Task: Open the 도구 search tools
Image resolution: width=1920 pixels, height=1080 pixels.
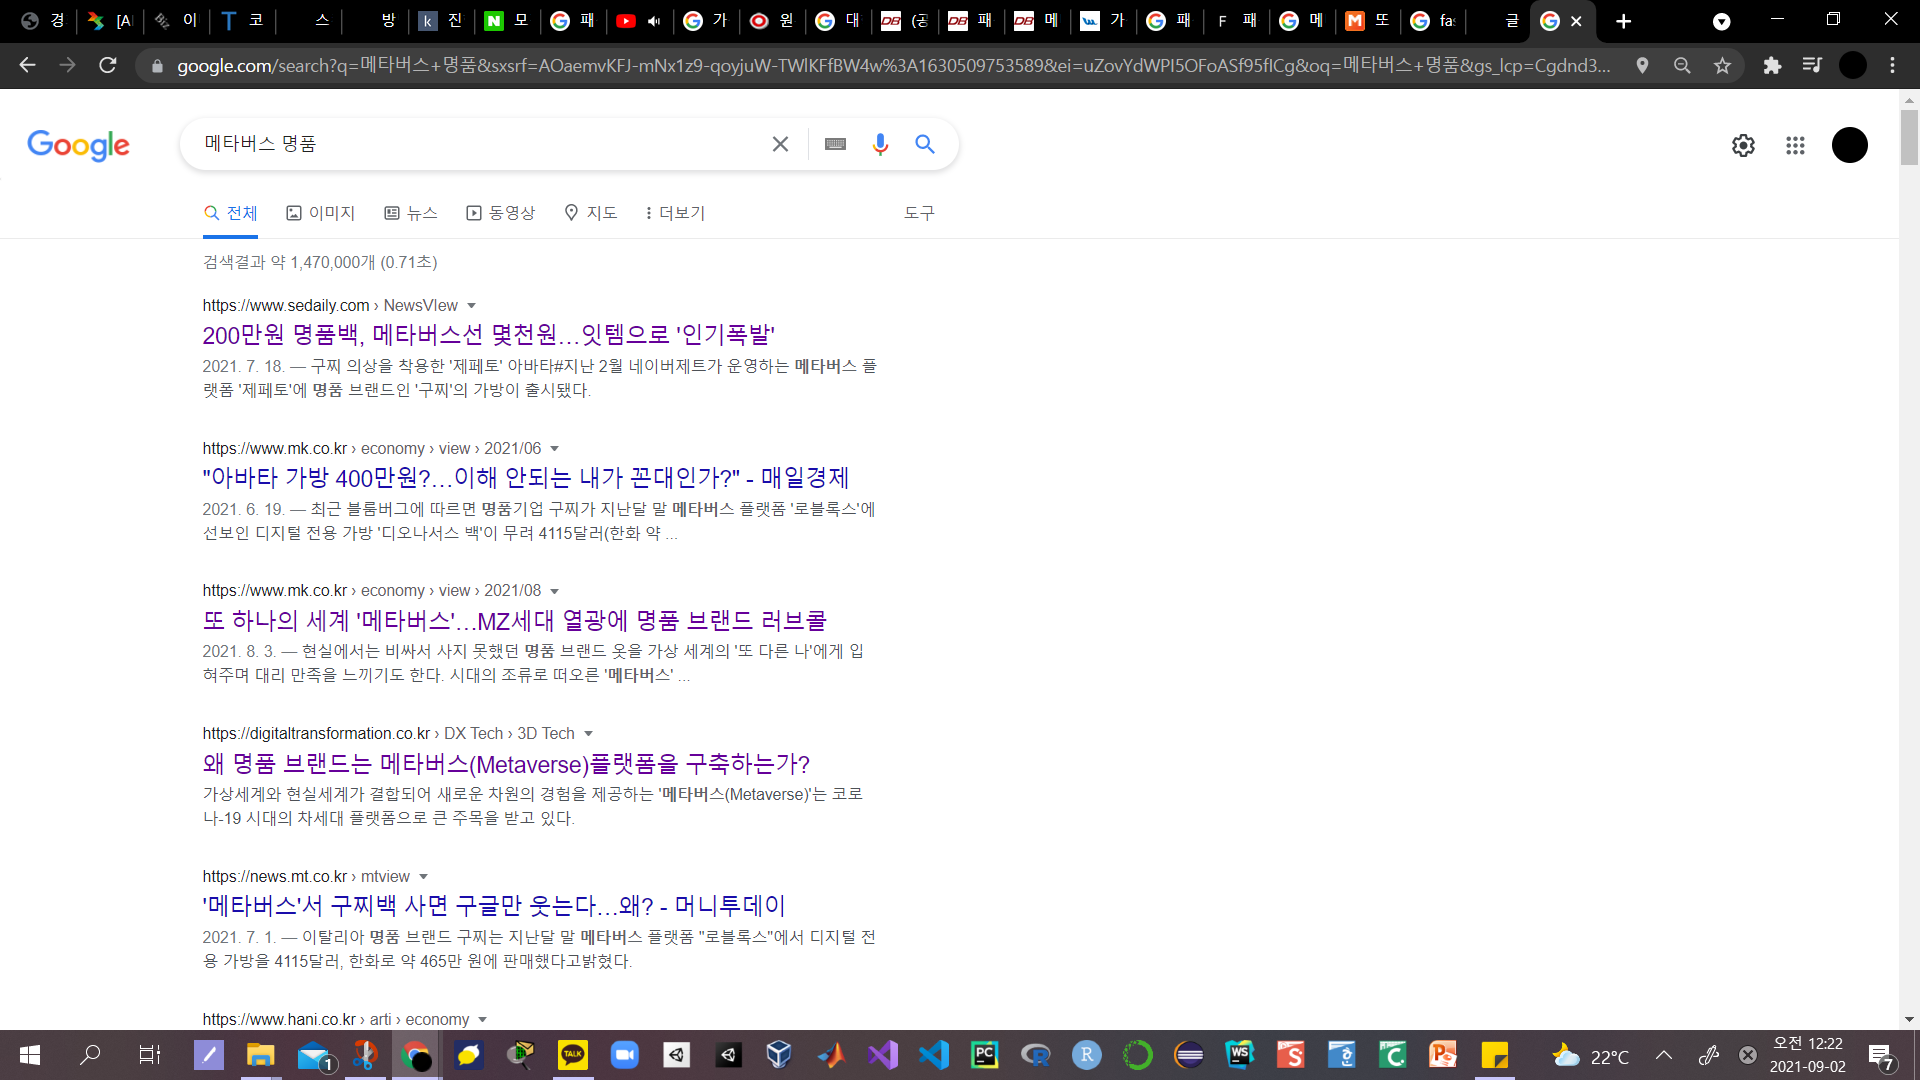Action: (918, 213)
